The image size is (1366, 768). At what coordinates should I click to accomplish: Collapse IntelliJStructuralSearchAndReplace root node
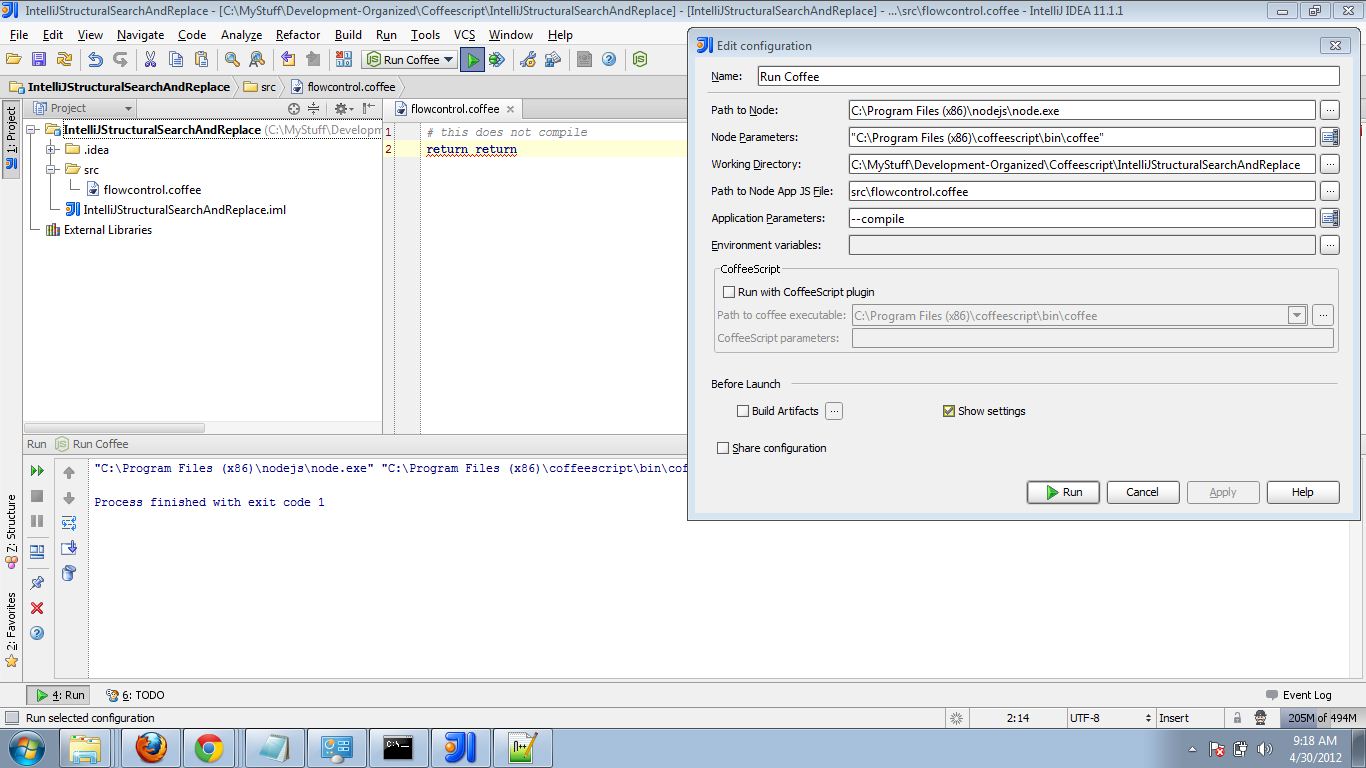[33, 130]
